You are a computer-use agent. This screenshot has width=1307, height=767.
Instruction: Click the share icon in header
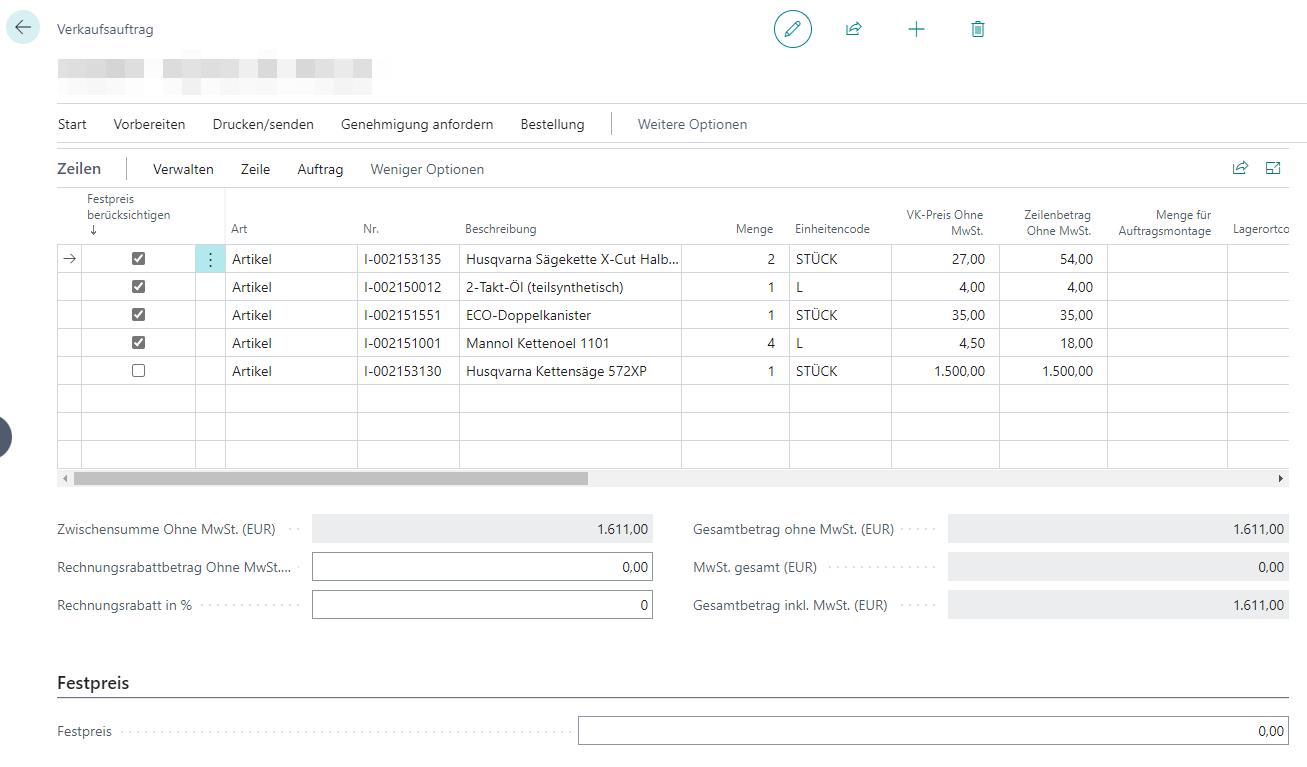(853, 30)
